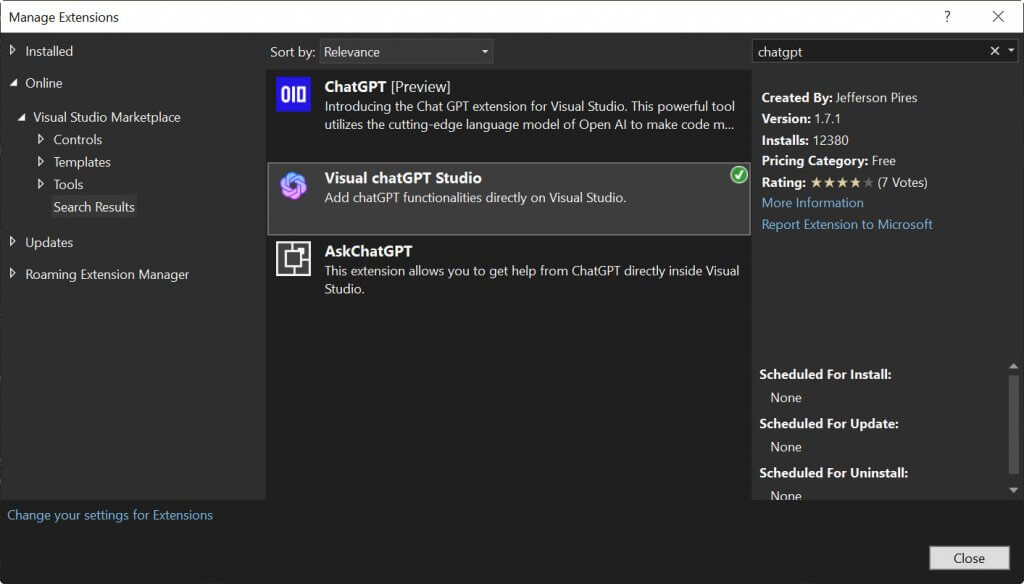
Task: Click the (7 Votes) text
Action: 902,182
